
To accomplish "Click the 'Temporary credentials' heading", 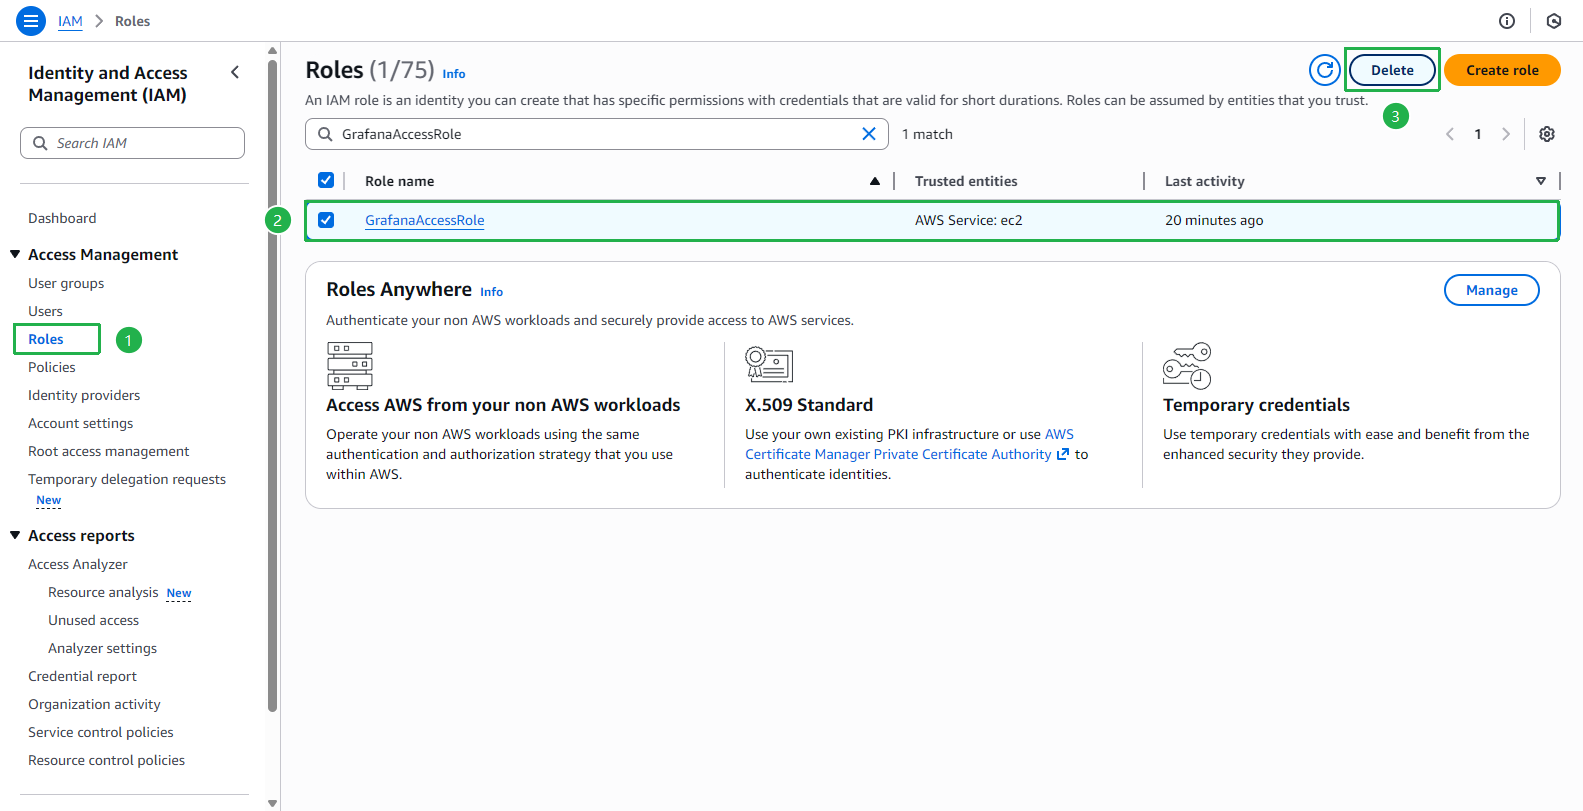I will point(1256,405).
